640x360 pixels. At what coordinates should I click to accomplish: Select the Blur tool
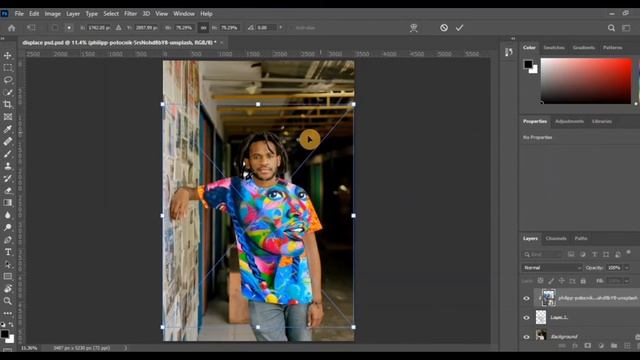pyautogui.click(x=8, y=215)
